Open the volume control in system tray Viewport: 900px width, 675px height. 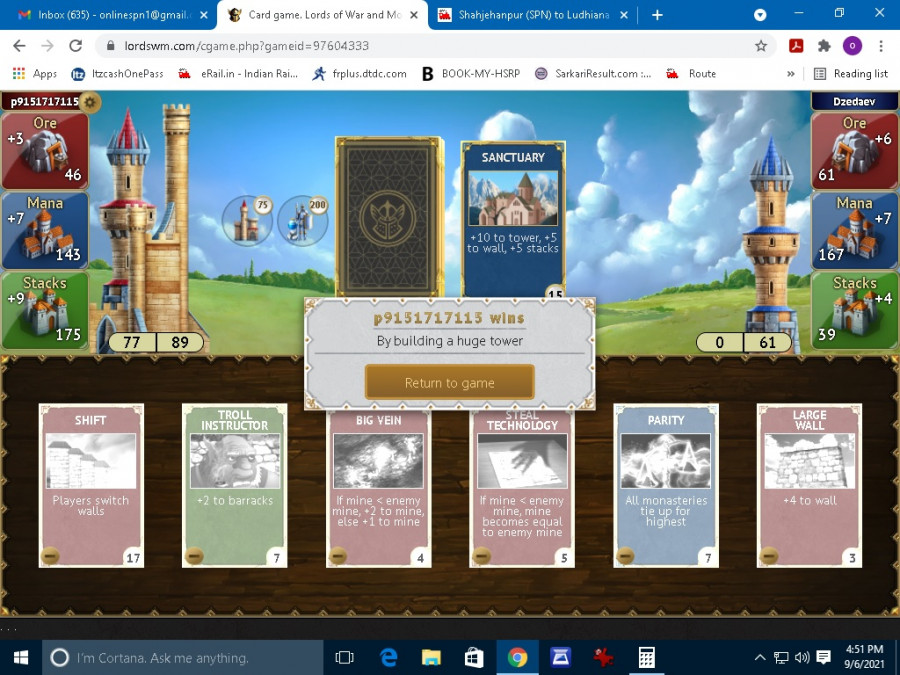[x=802, y=658]
